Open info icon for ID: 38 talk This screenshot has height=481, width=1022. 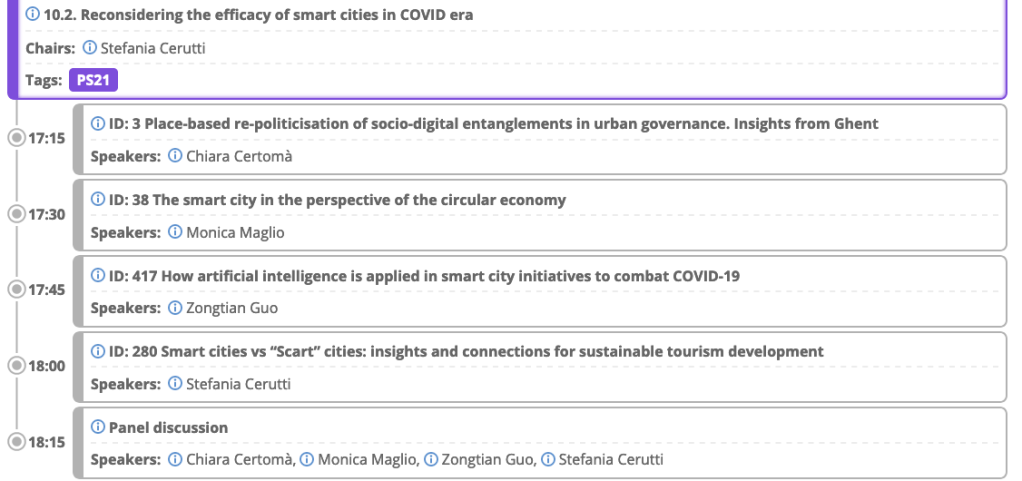(98, 200)
